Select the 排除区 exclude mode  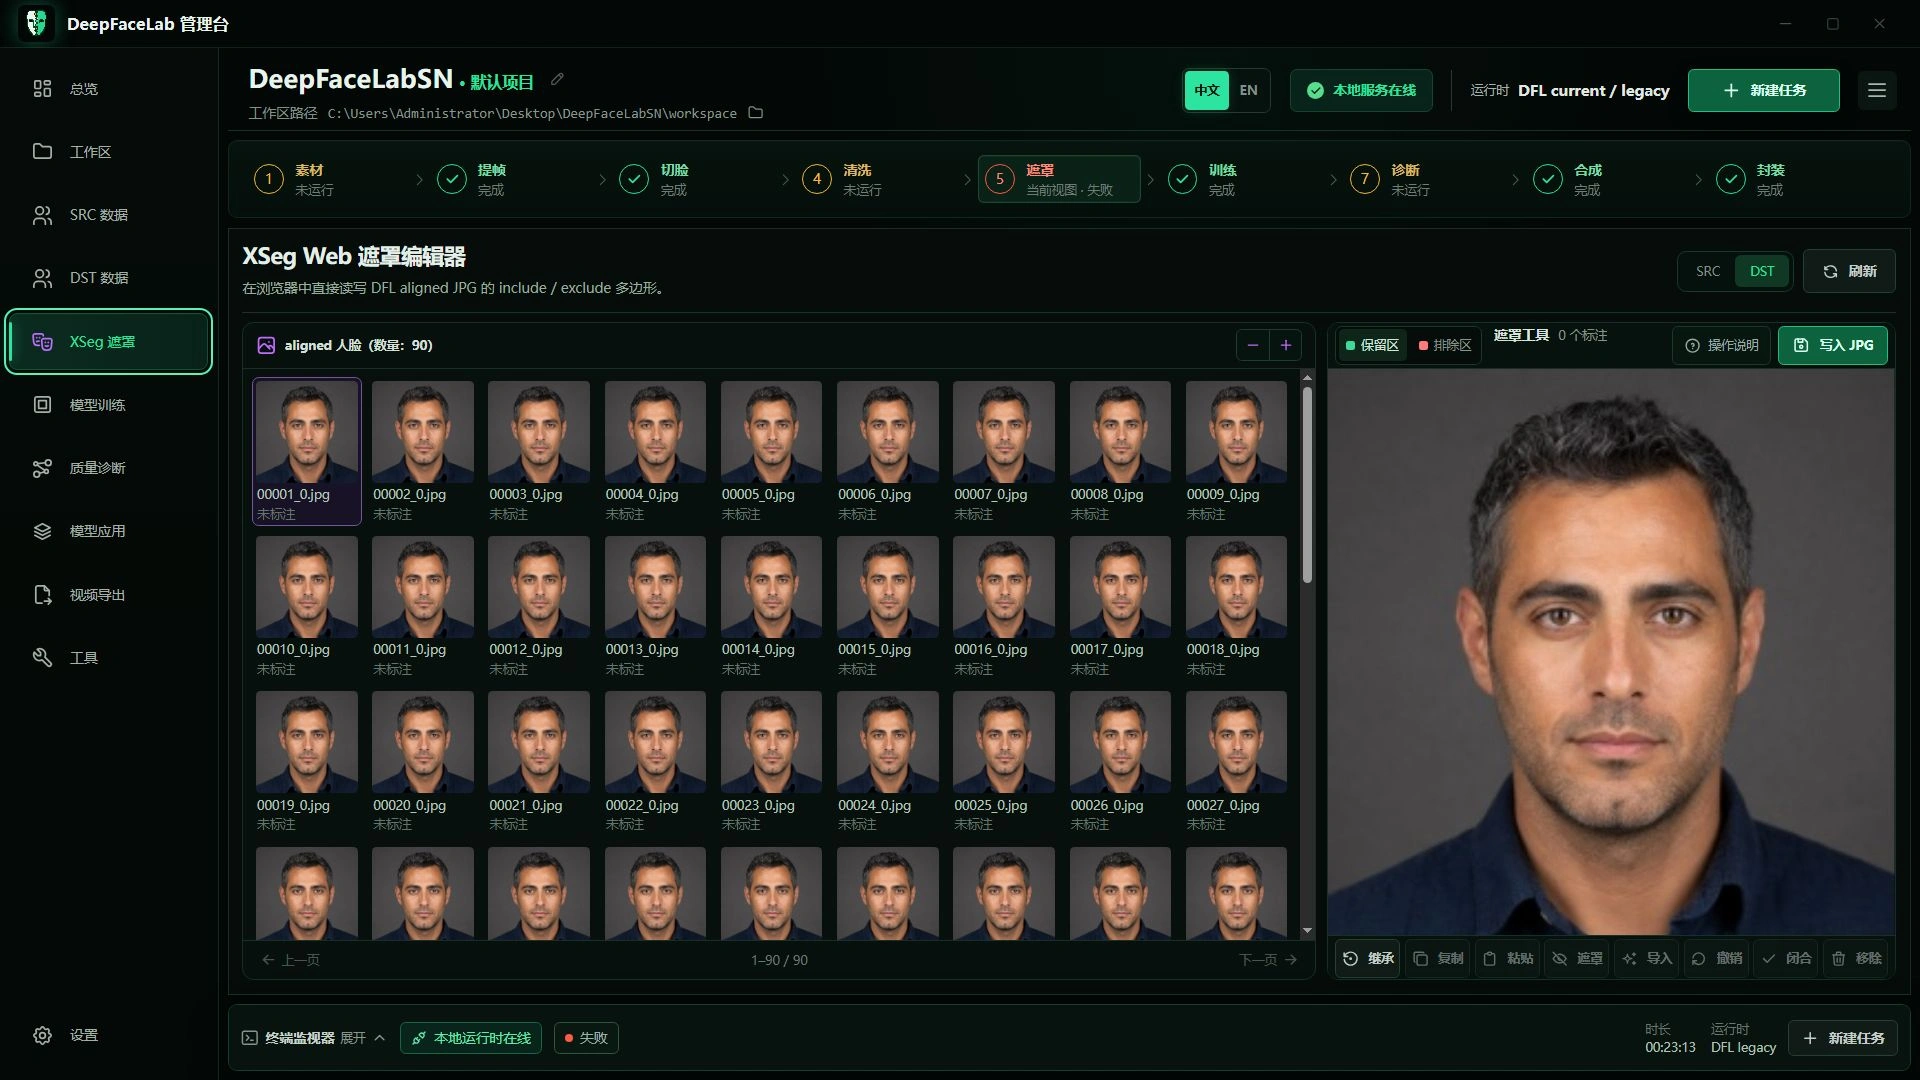(x=1445, y=345)
